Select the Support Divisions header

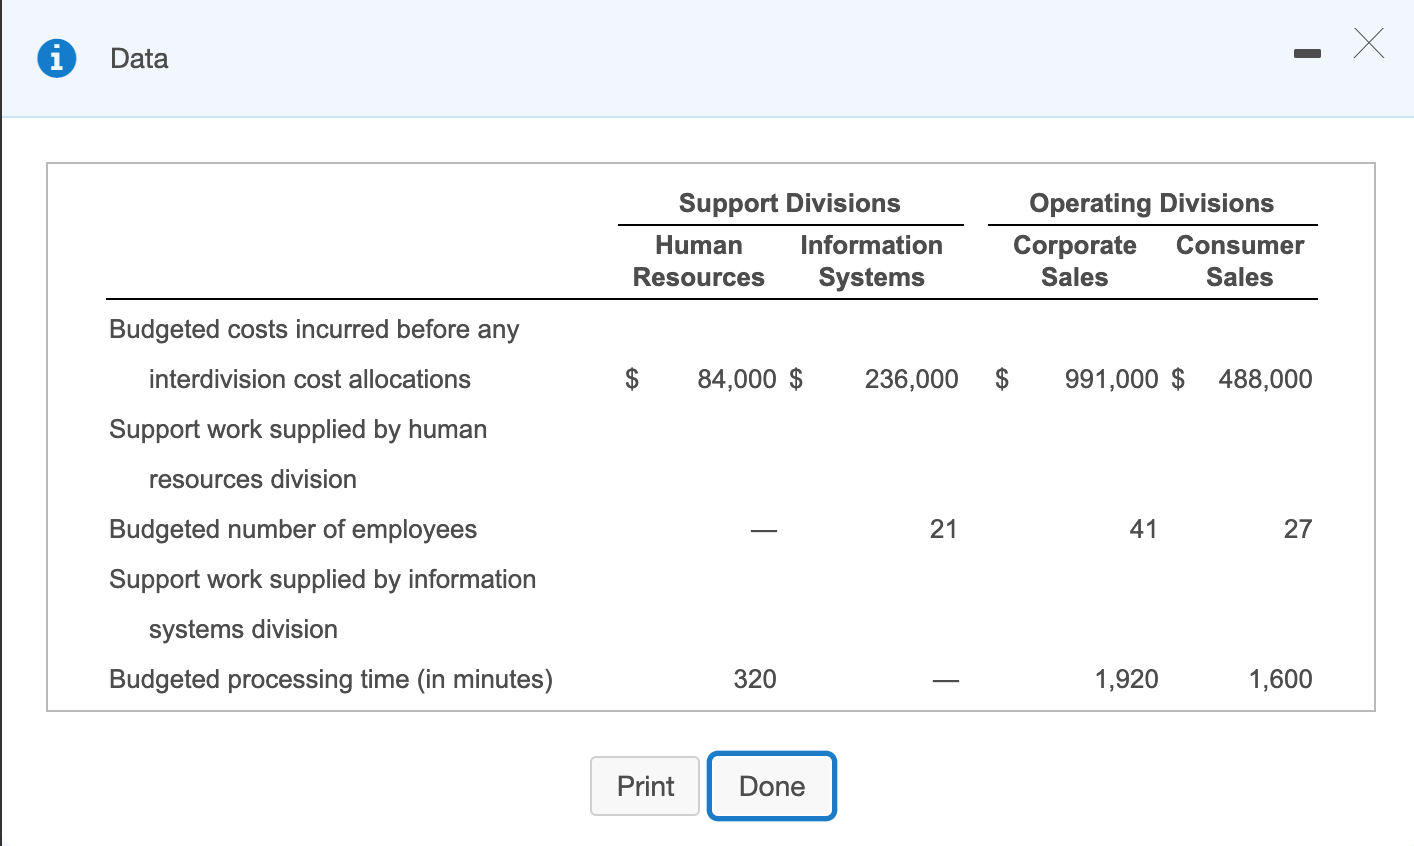click(x=790, y=203)
